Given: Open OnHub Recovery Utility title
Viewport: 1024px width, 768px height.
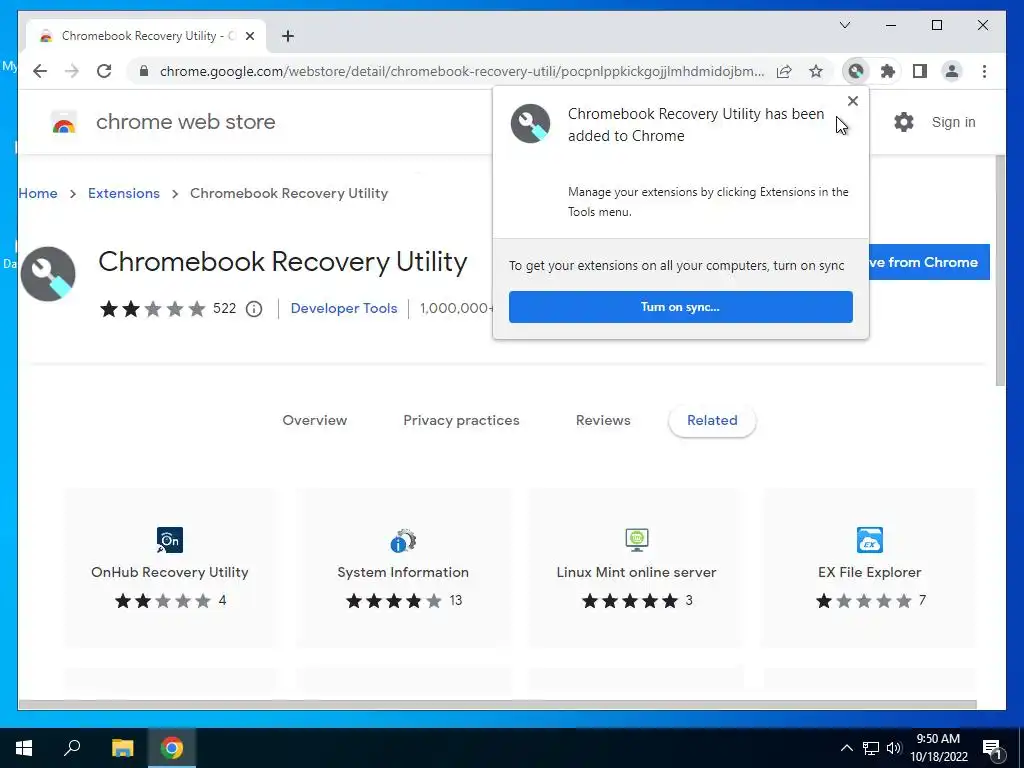Looking at the screenshot, I should [x=170, y=572].
